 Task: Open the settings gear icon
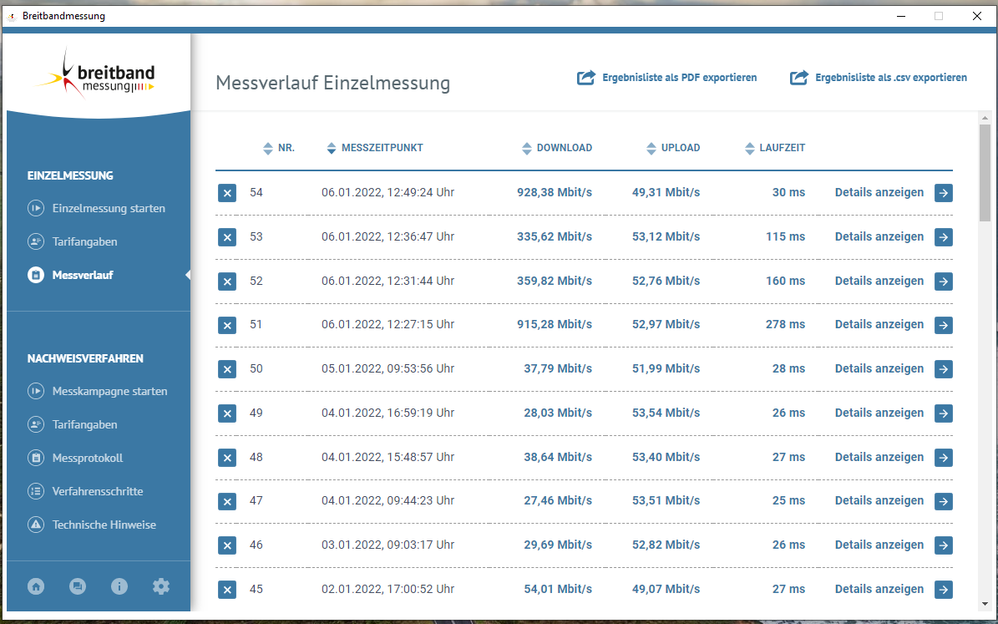pyautogui.click(x=161, y=586)
